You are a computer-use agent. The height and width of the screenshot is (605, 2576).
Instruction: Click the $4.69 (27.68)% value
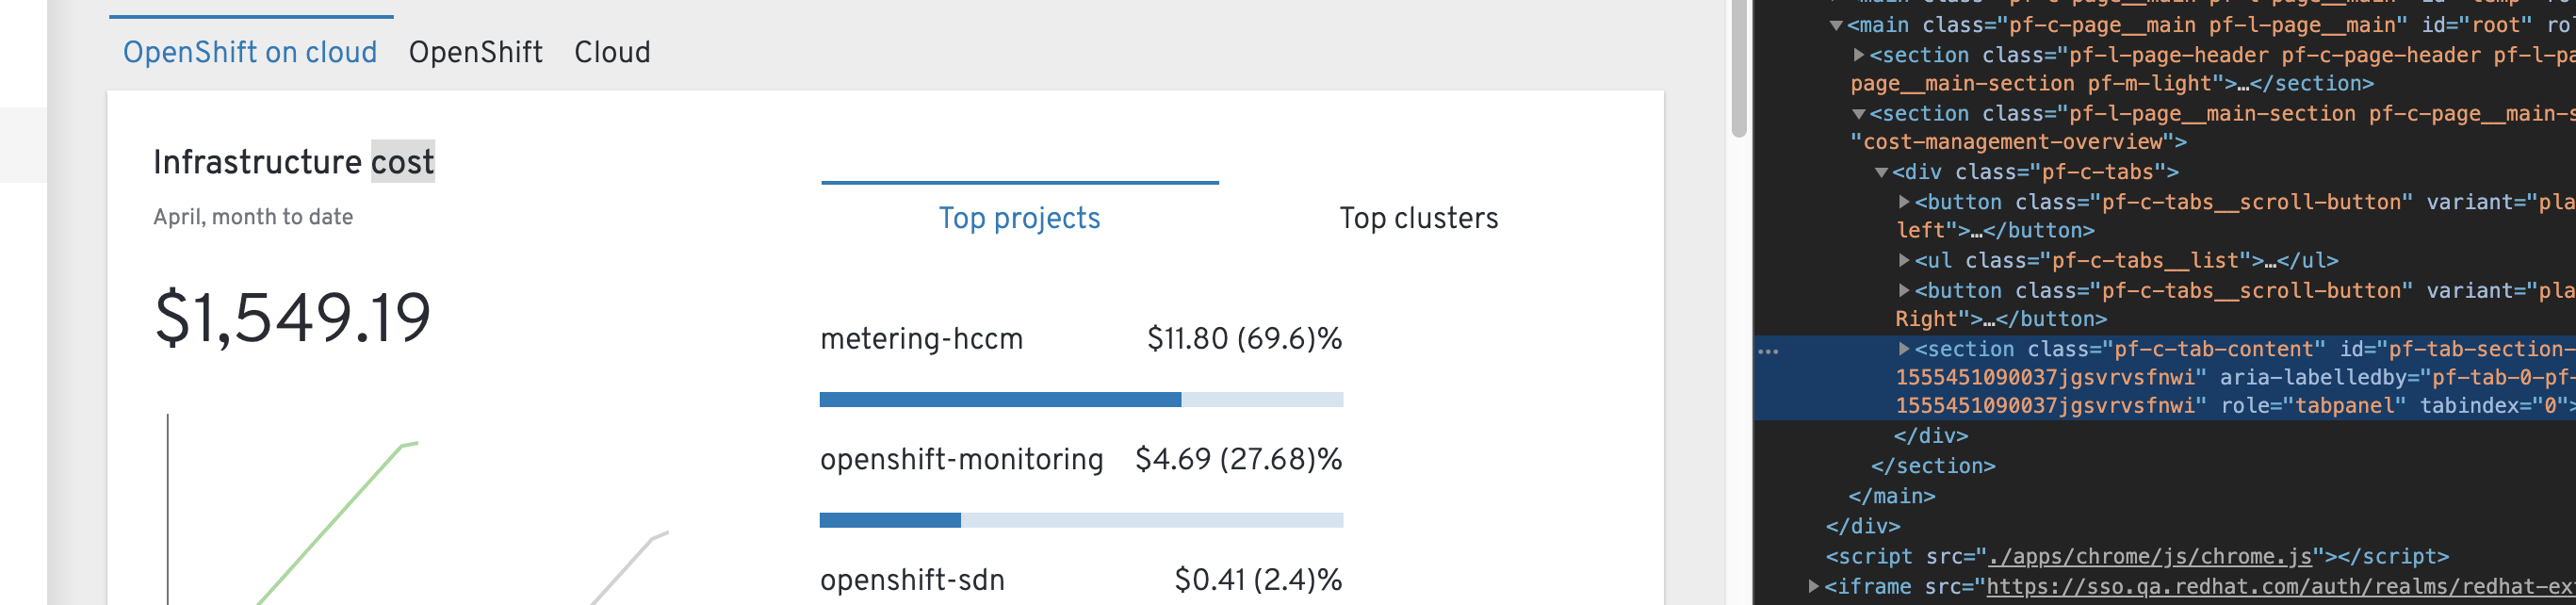pos(1238,459)
